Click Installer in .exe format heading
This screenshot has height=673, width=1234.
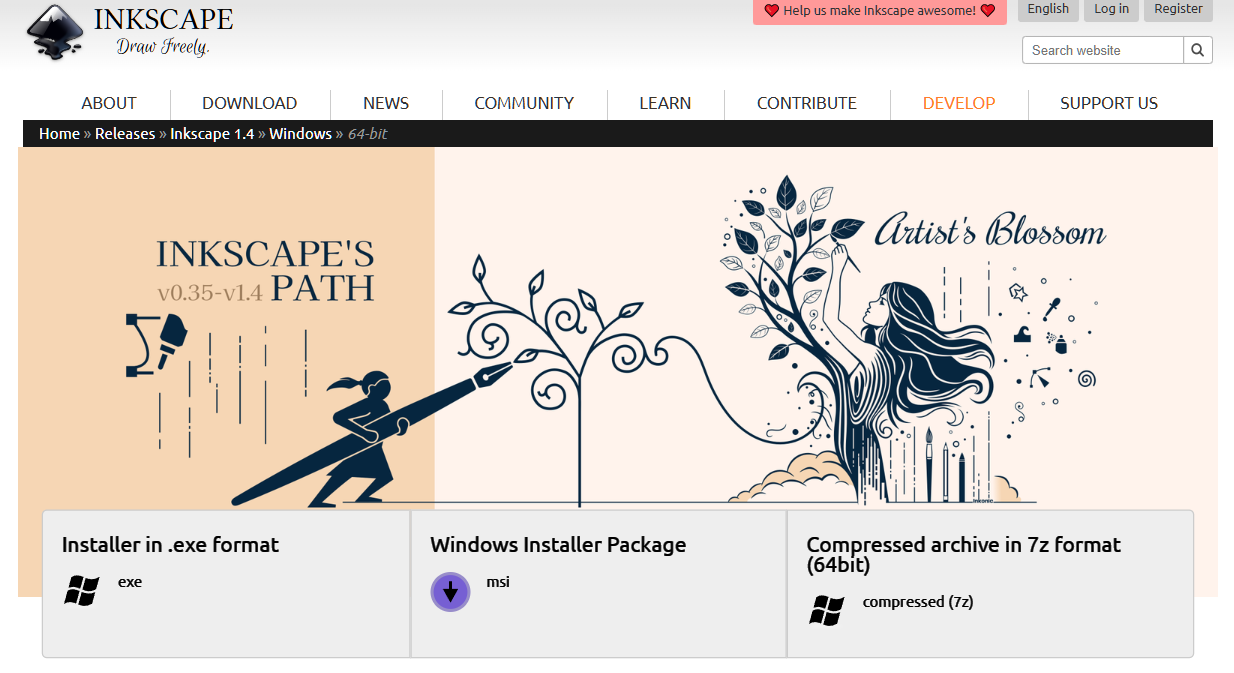tap(170, 545)
